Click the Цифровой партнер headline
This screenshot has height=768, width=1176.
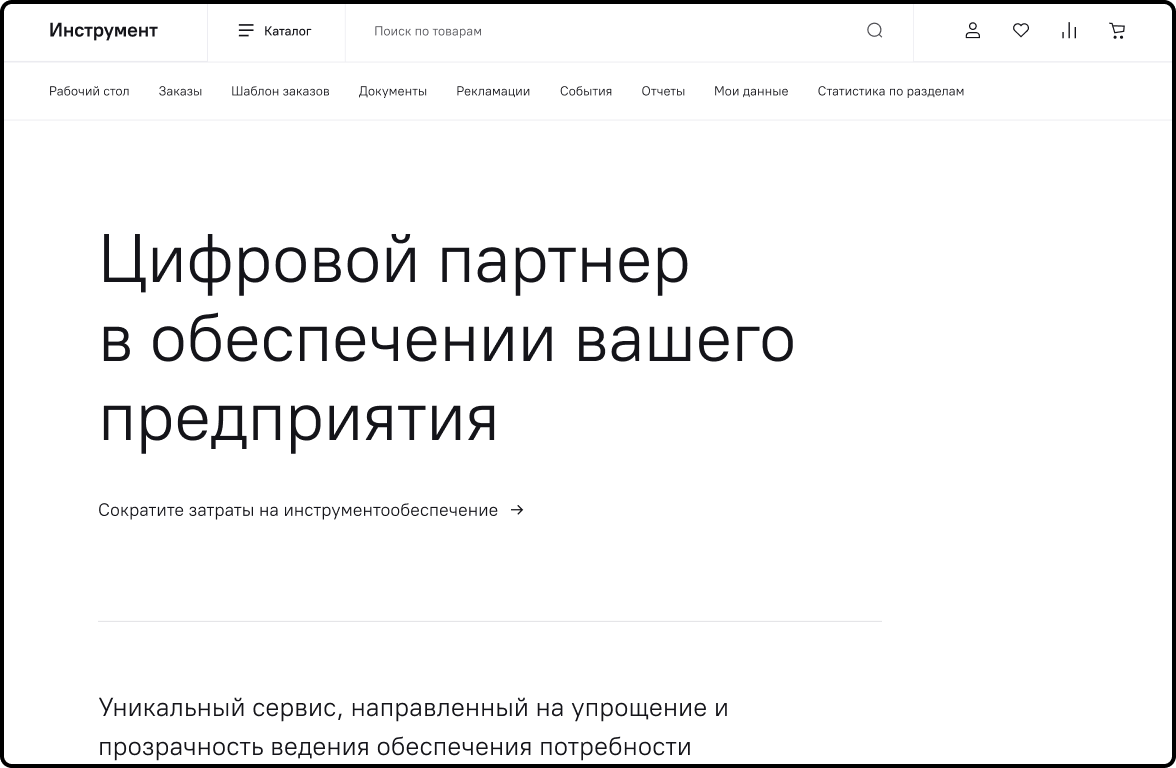pos(447,339)
